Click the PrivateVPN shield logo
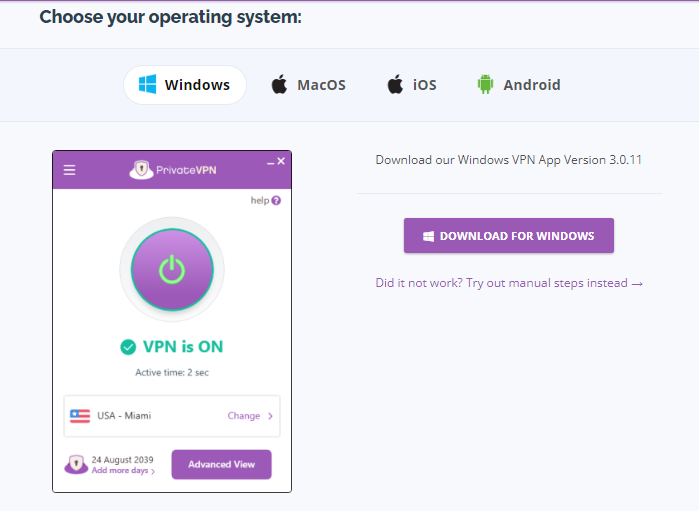 pos(141,170)
